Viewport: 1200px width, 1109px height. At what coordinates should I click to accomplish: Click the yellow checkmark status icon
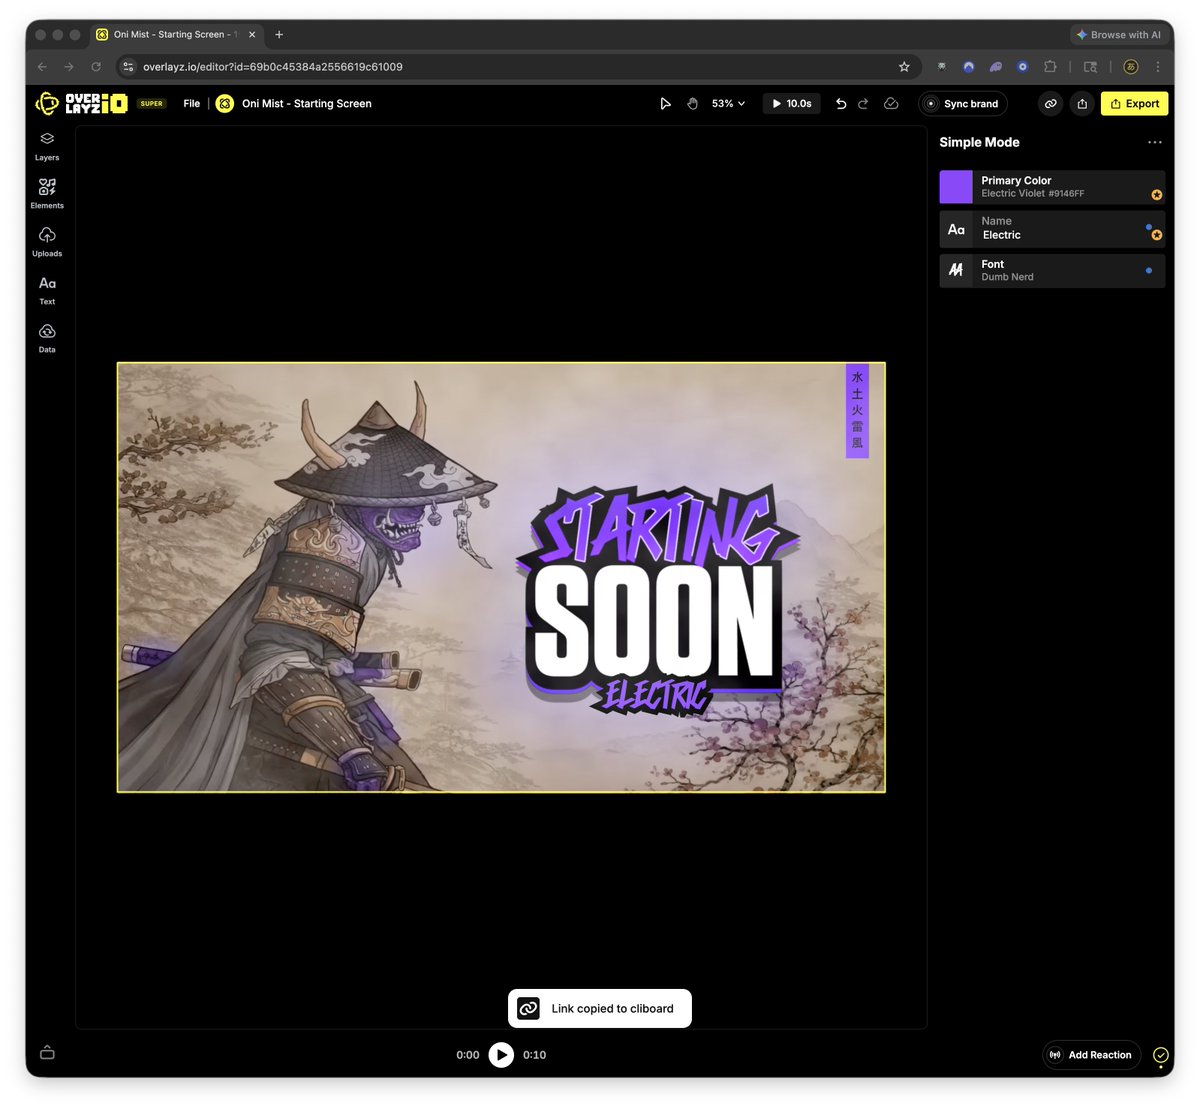(1161, 1055)
